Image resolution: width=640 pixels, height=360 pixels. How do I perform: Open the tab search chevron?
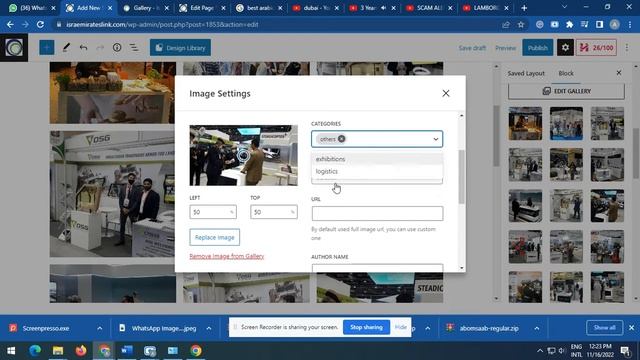click(564, 7)
